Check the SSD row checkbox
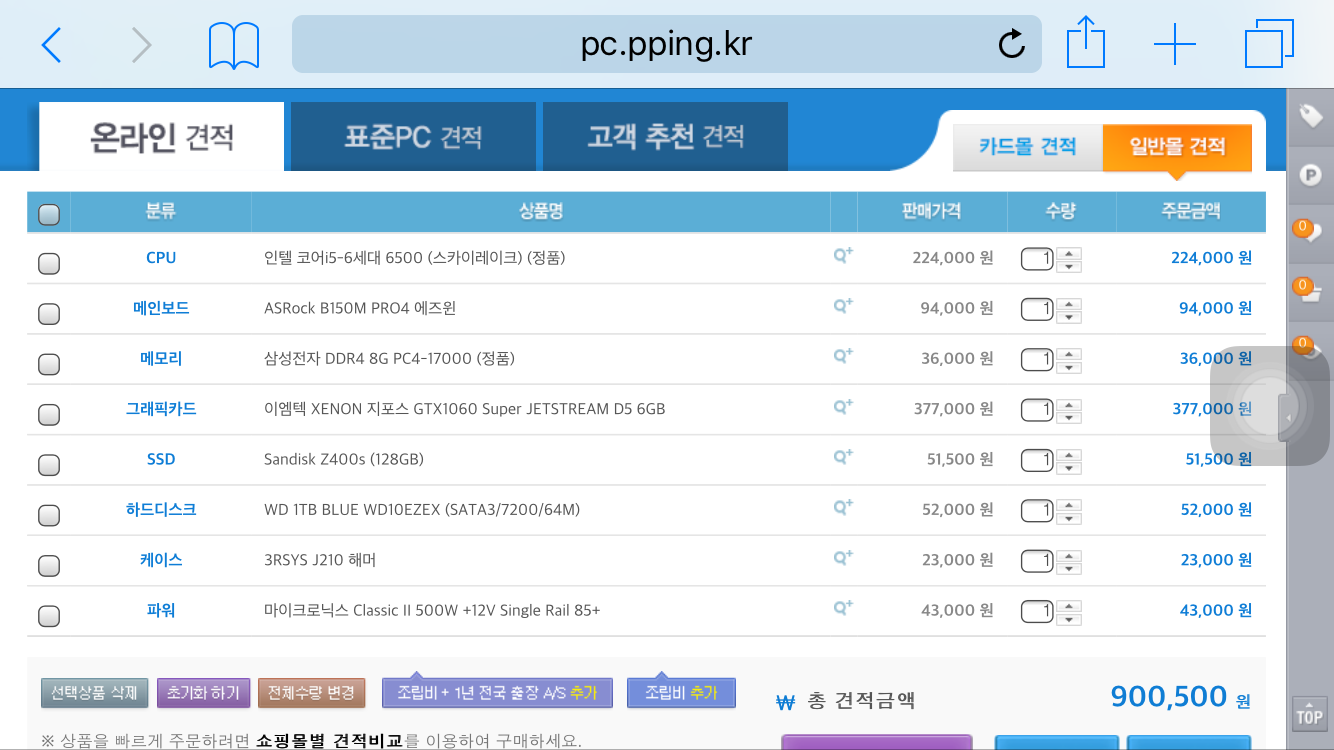Screen dimensions: 1334x750 [x=48, y=465]
